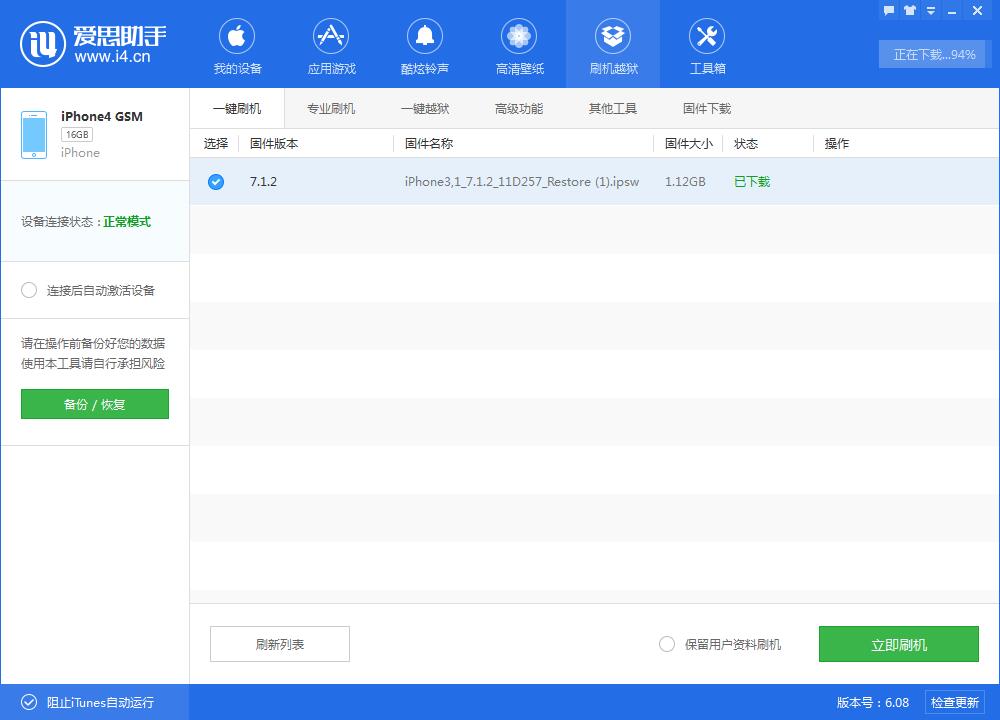The width and height of the screenshot is (1000, 720).
Task: Switch to the 固件下载 tab
Action: tap(705, 107)
